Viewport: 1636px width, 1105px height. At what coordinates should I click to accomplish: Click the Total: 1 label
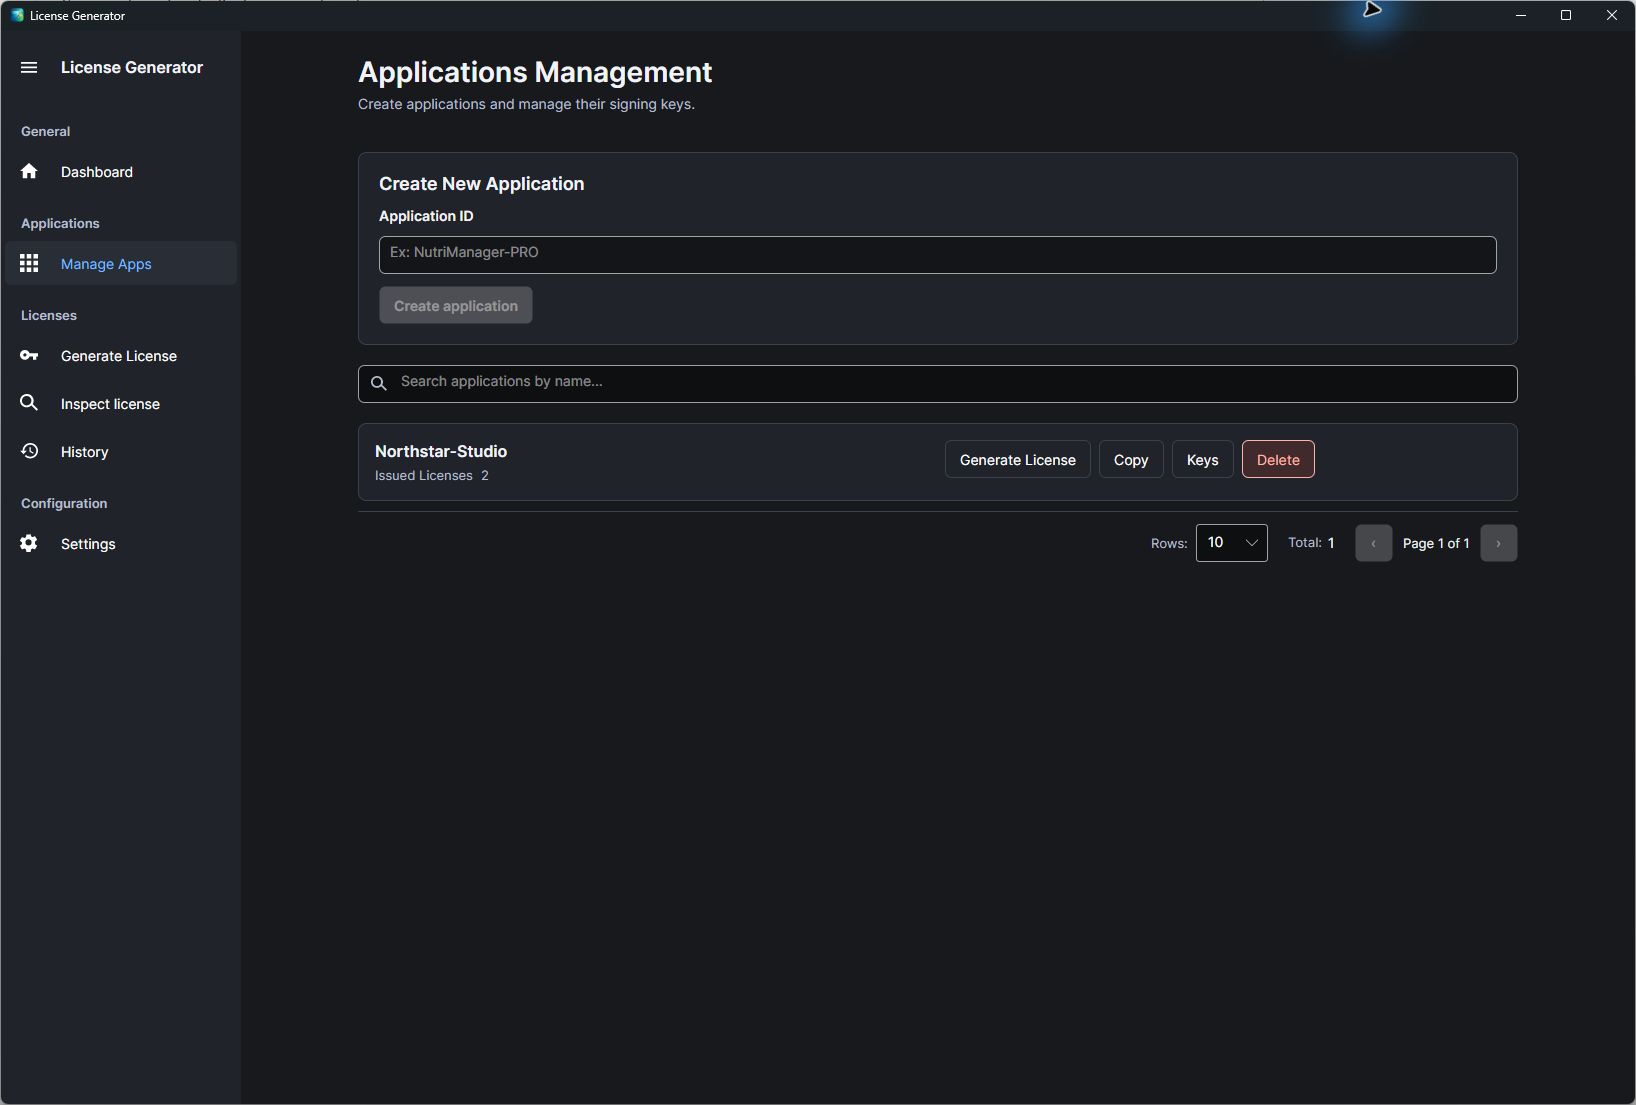pos(1311,543)
